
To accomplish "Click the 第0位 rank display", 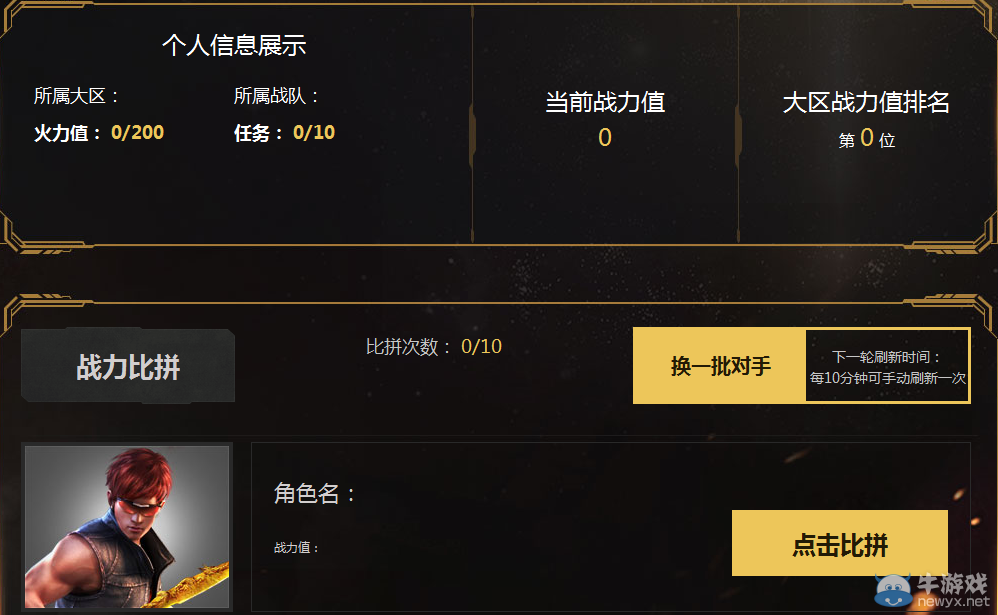I will point(866,141).
